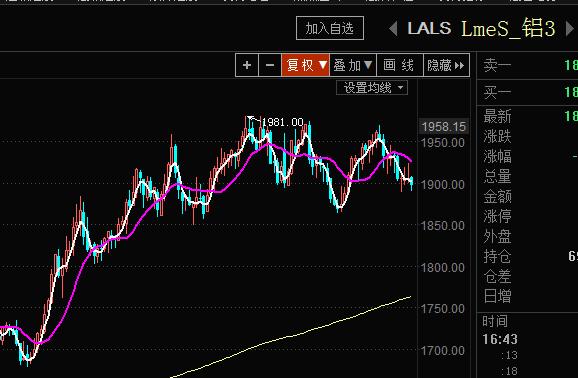Viewport: 578px width, 378px height.
Task: Click the 1850.00 axis value
Action: click(x=442, y=225)
